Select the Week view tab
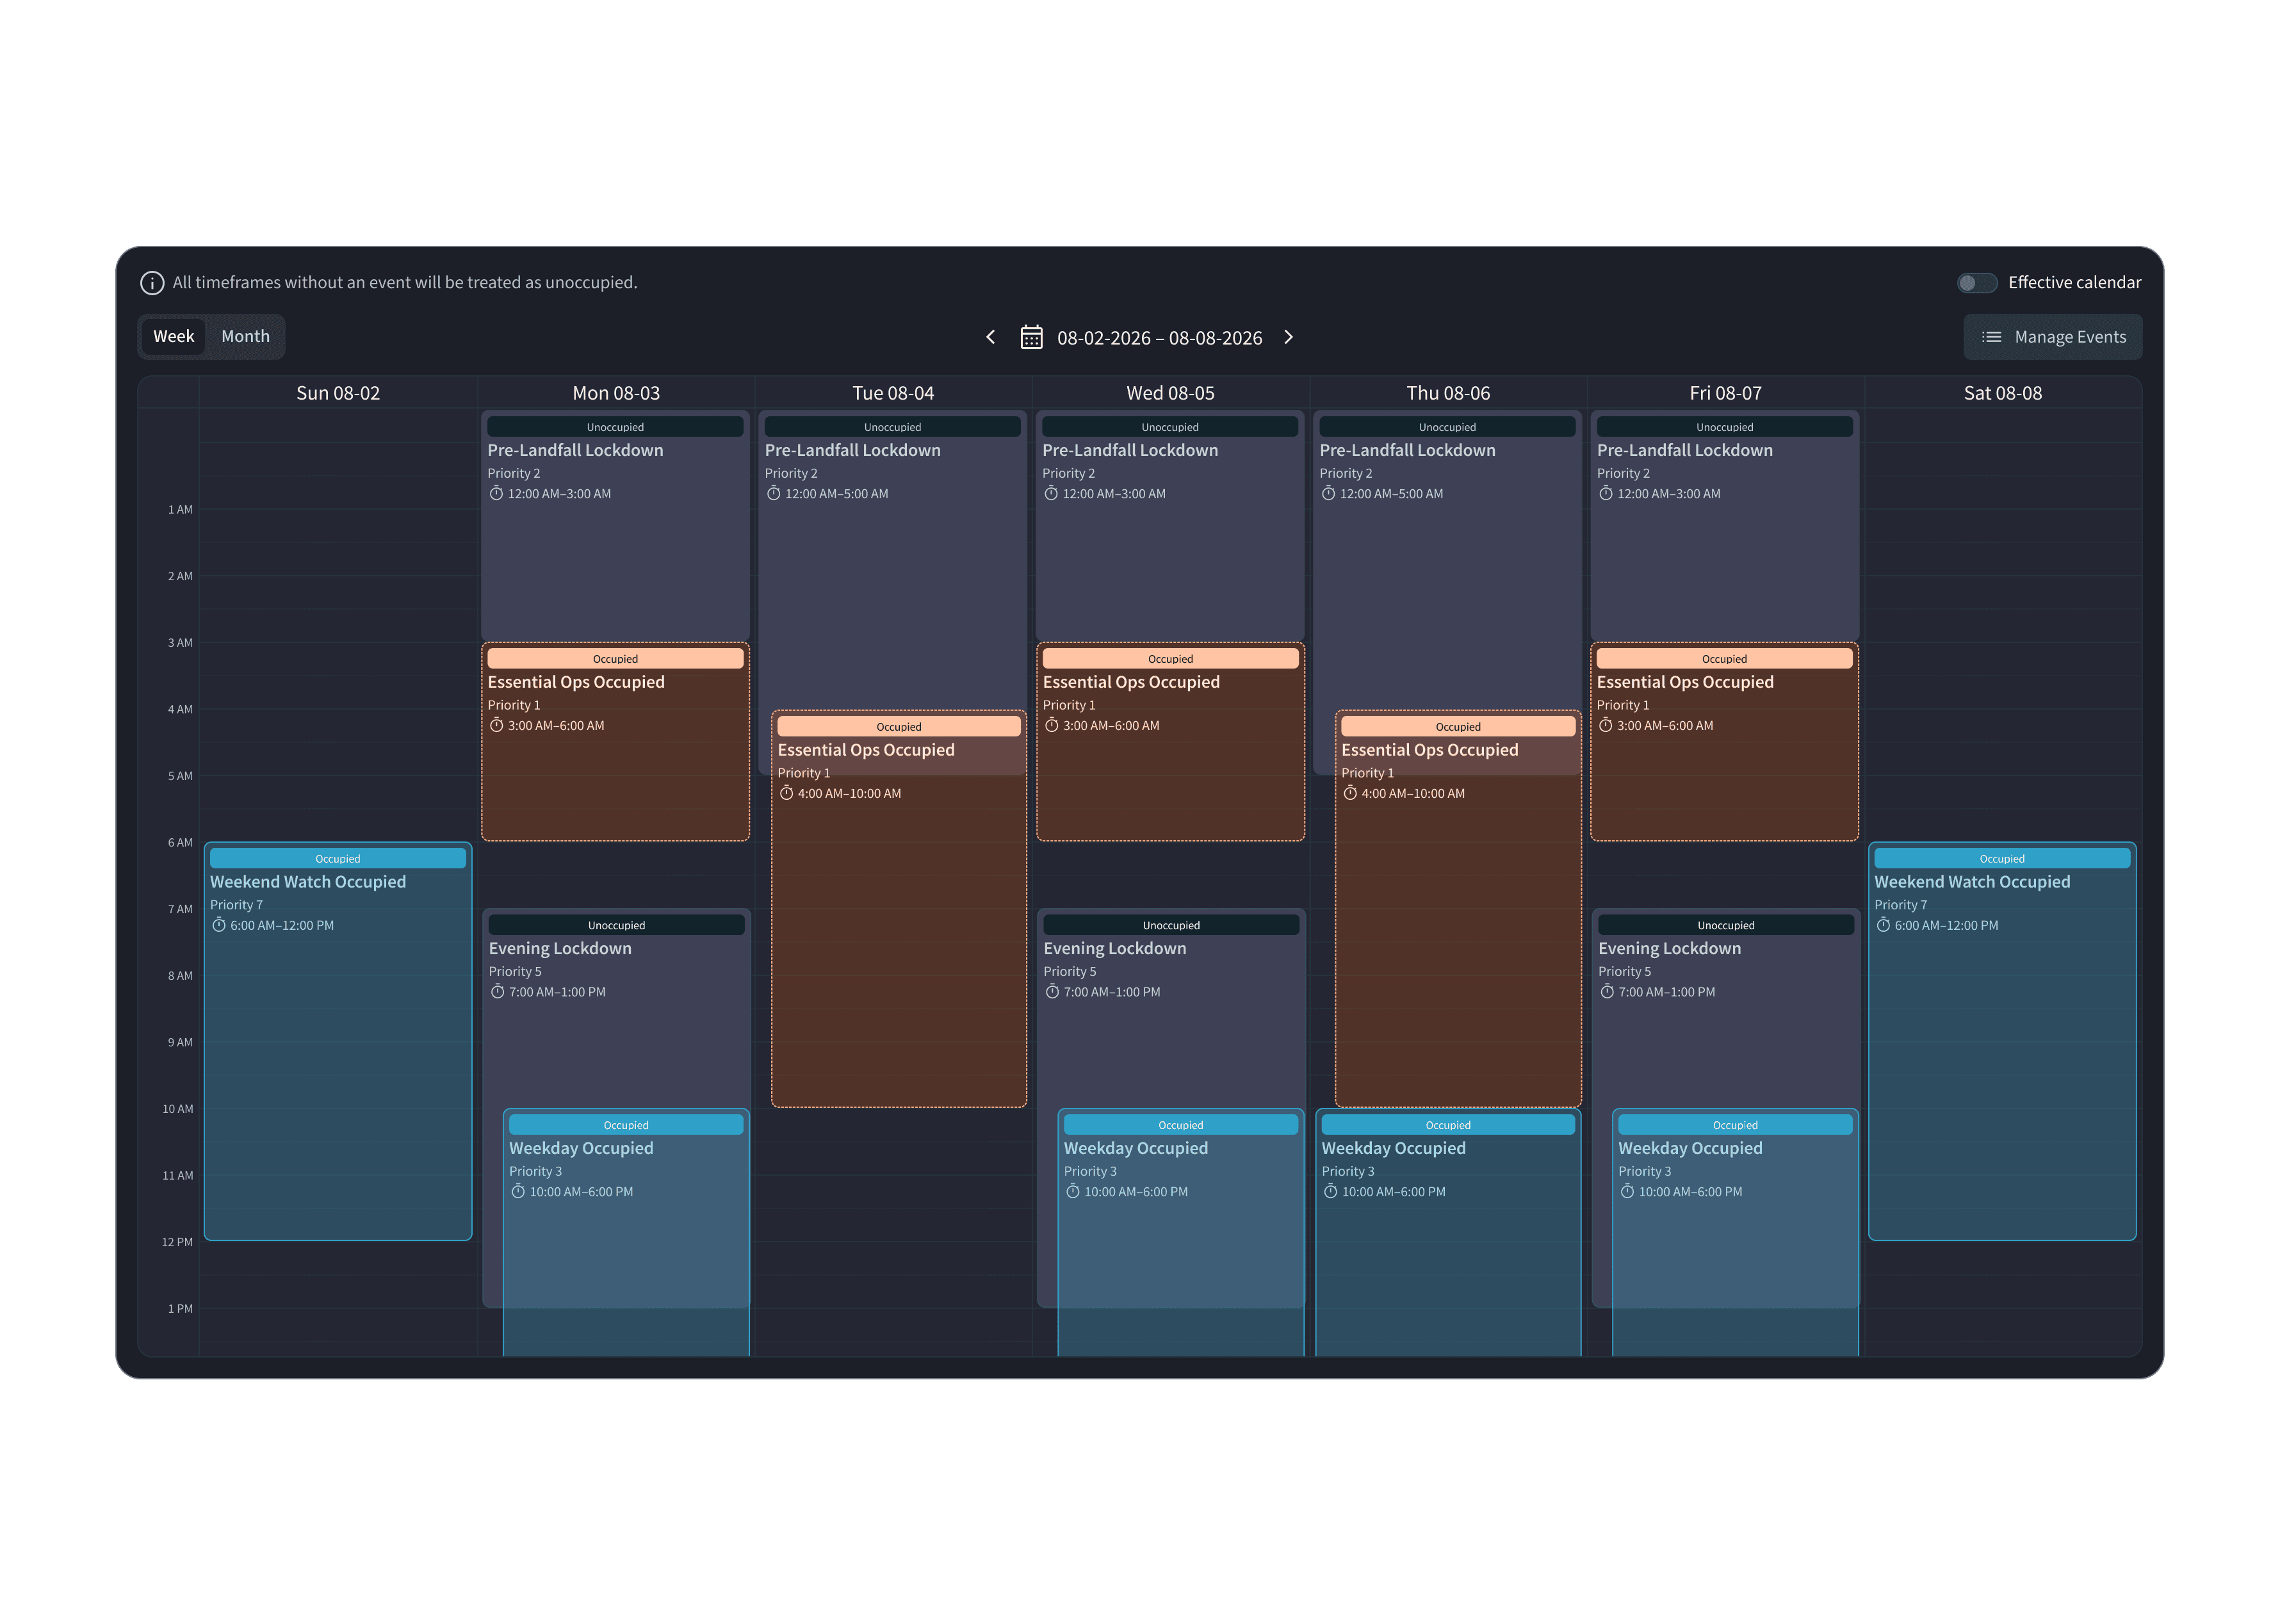The image size is (2280, 1624). tap(174, 336)
